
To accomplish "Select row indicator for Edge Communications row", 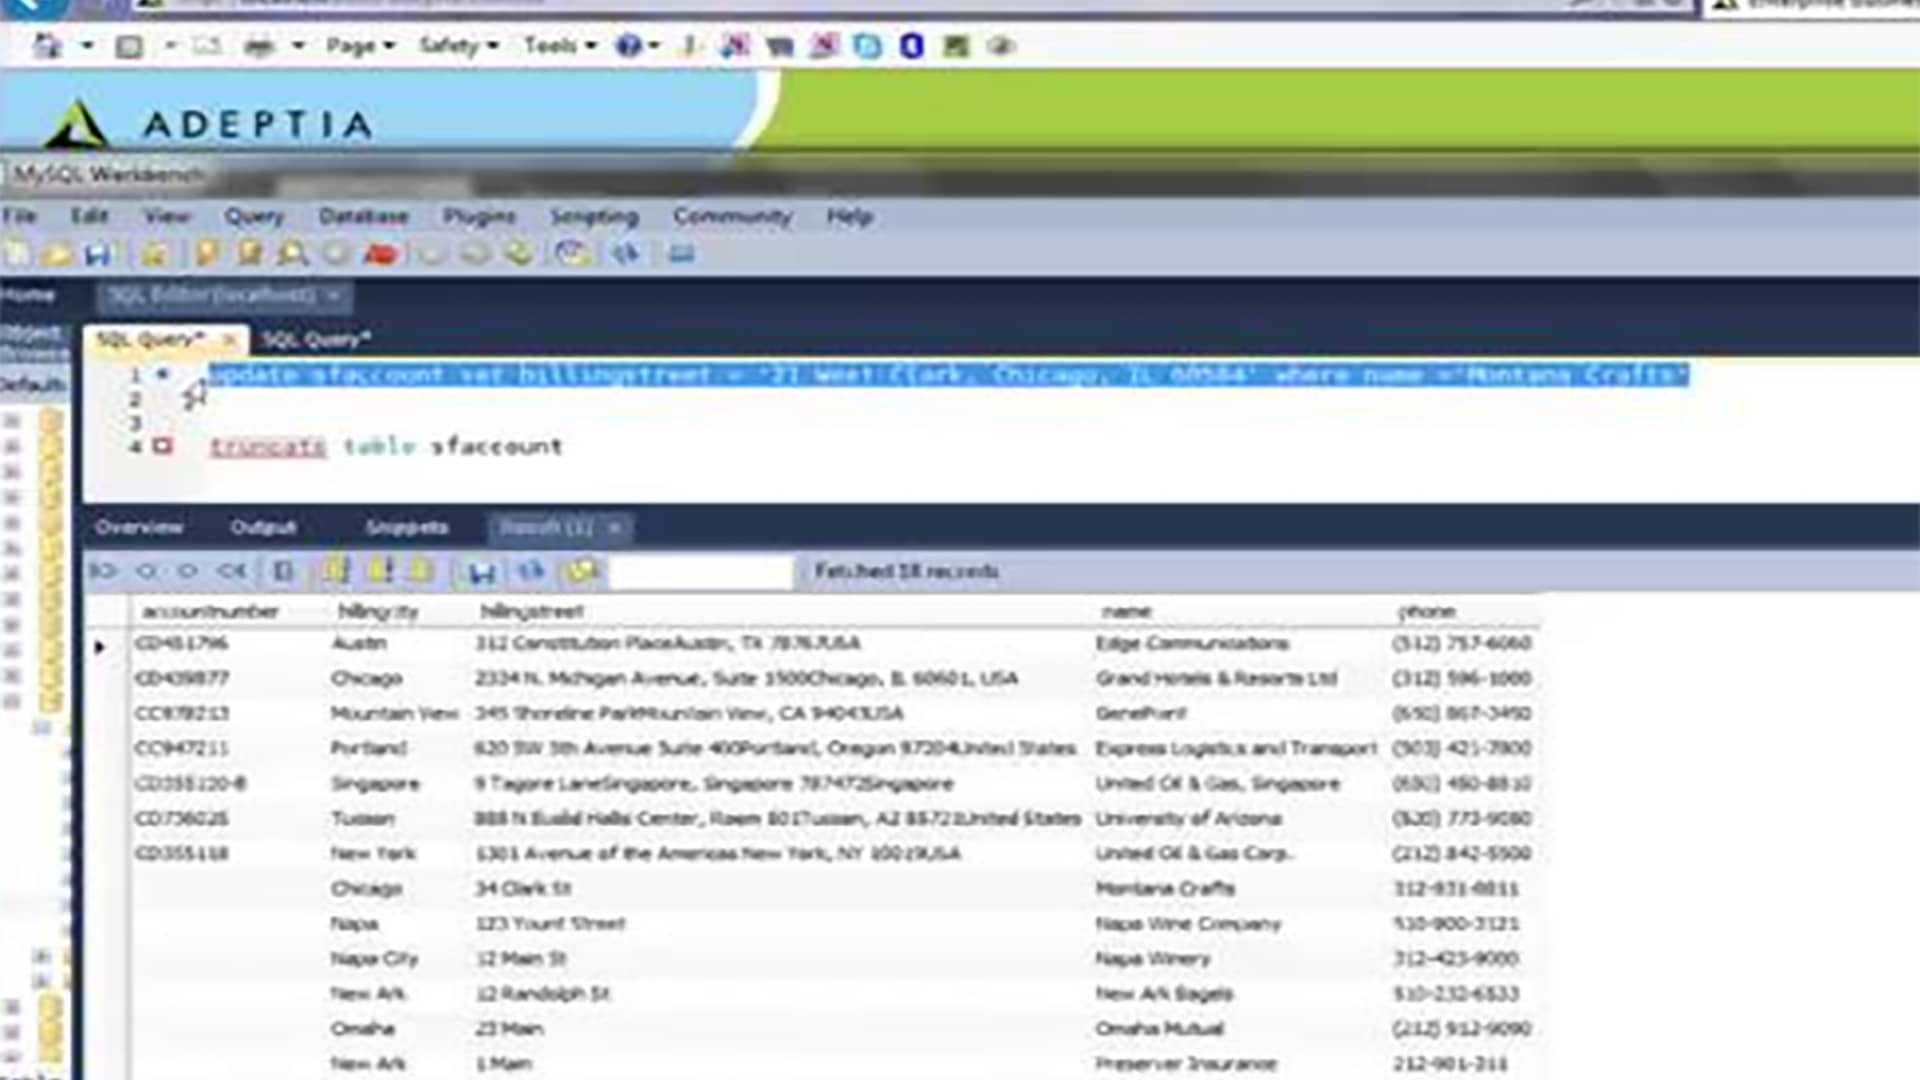I will click(x=100, y=647).
